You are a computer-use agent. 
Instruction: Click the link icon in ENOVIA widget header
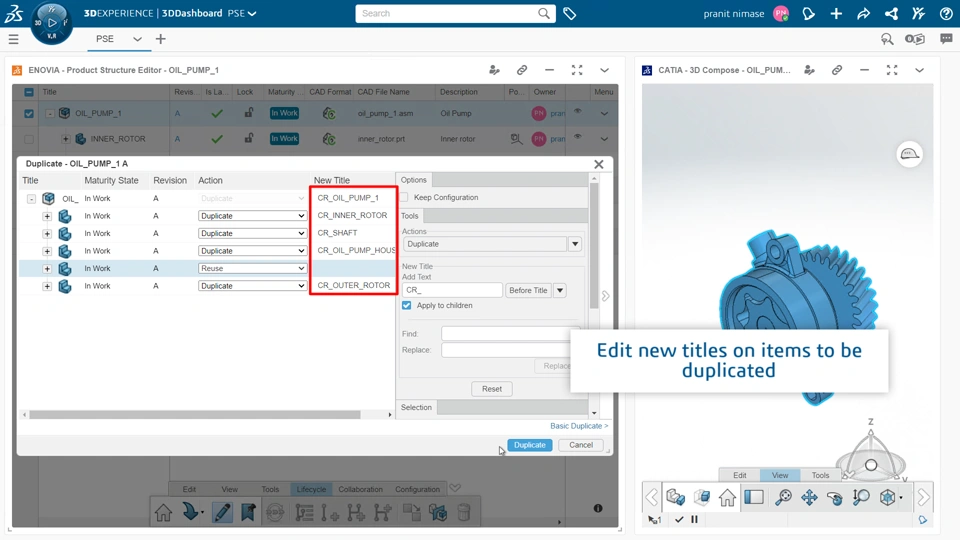click(x=522, y=70)
